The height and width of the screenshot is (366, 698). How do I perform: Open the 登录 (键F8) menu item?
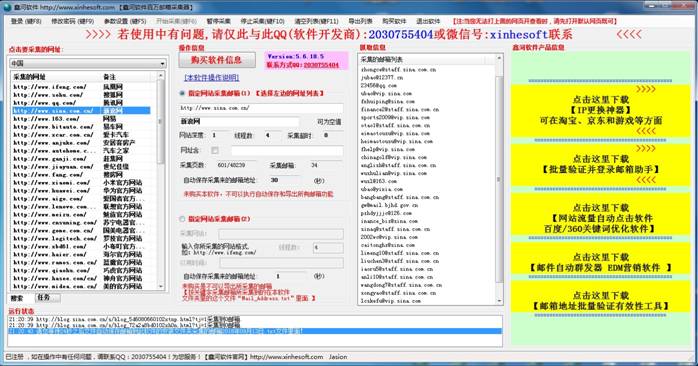25,21
